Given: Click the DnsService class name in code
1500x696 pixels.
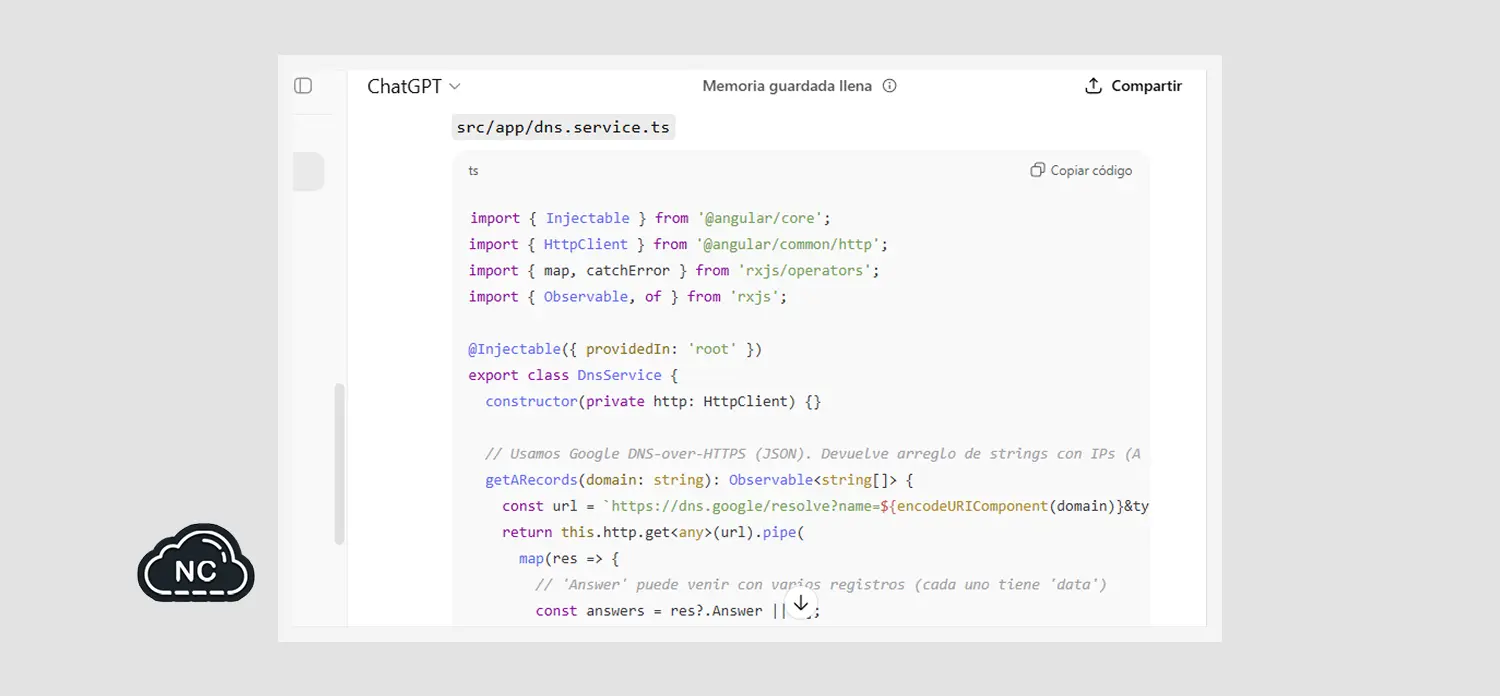Looking at the screenshot, I should click(x=619, y=375).
